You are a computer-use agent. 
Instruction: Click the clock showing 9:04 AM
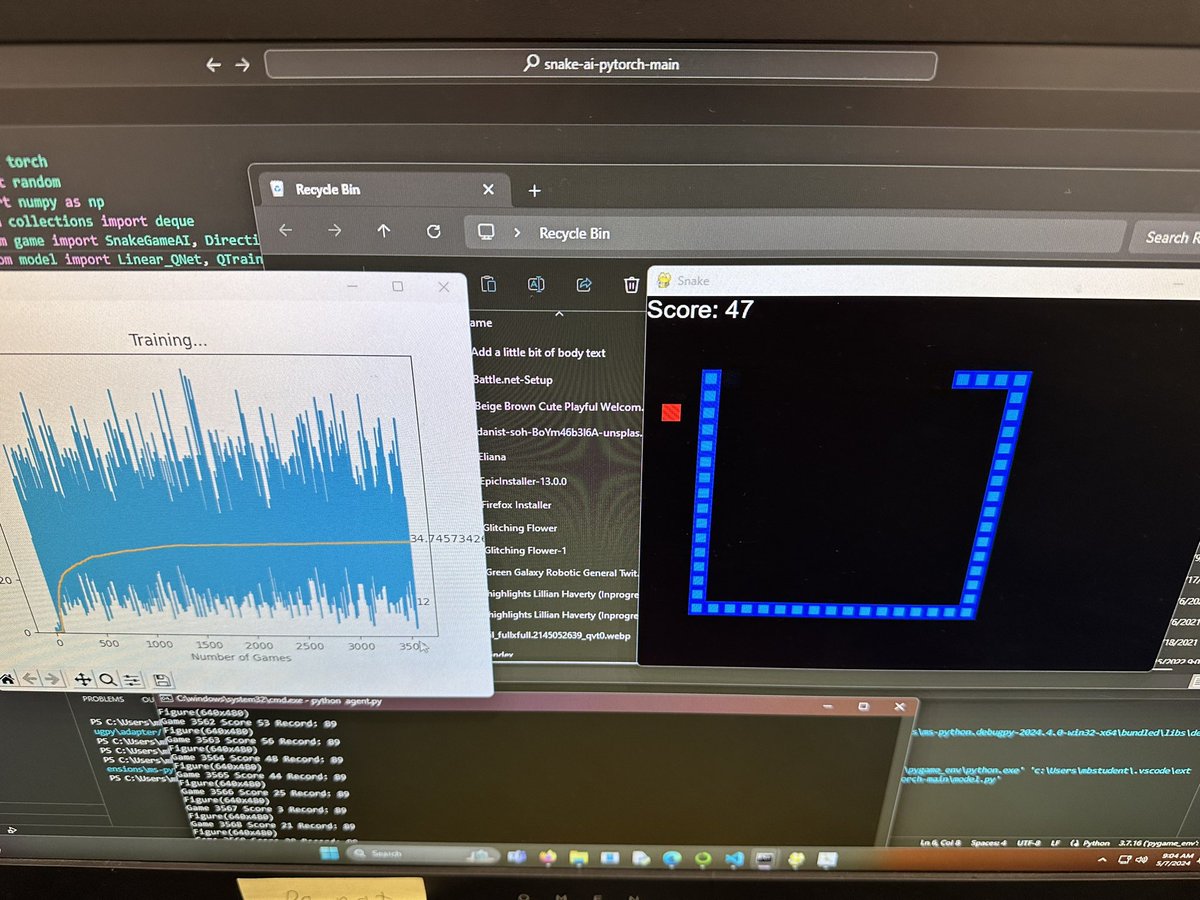point(1176,856)
